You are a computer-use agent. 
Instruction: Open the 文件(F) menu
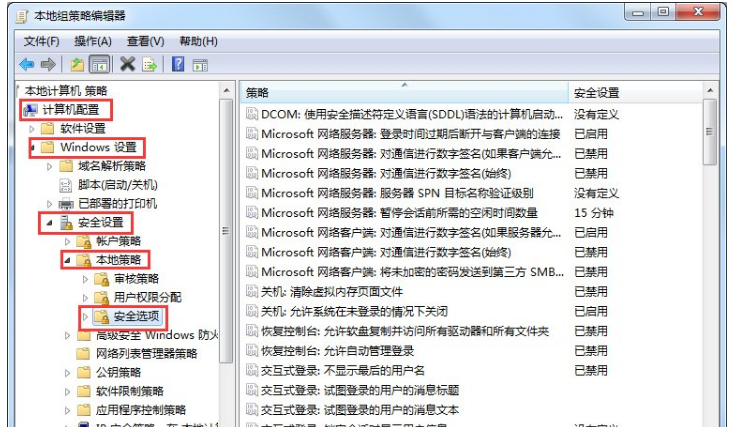(x=41, y=41)
